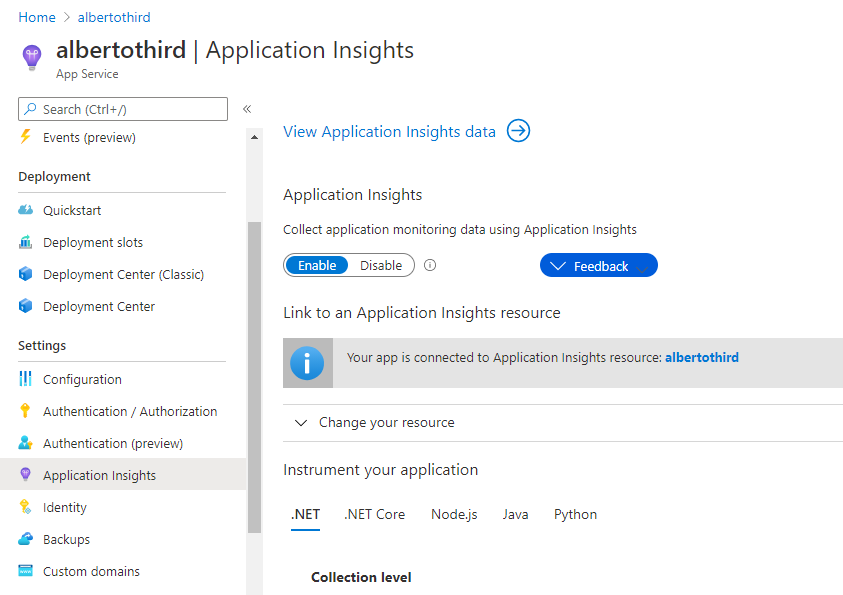Image resolution: width=843 pixels, height=595 pixels.
Task: Switch to the .NET Core tab
Action: coord(374,514)
